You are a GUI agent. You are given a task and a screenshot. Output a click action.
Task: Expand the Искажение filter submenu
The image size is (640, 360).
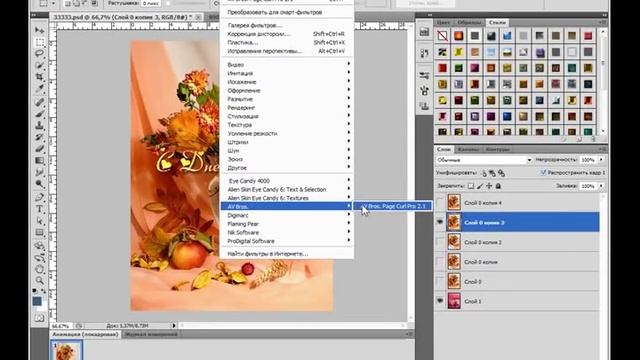(287, 82)
